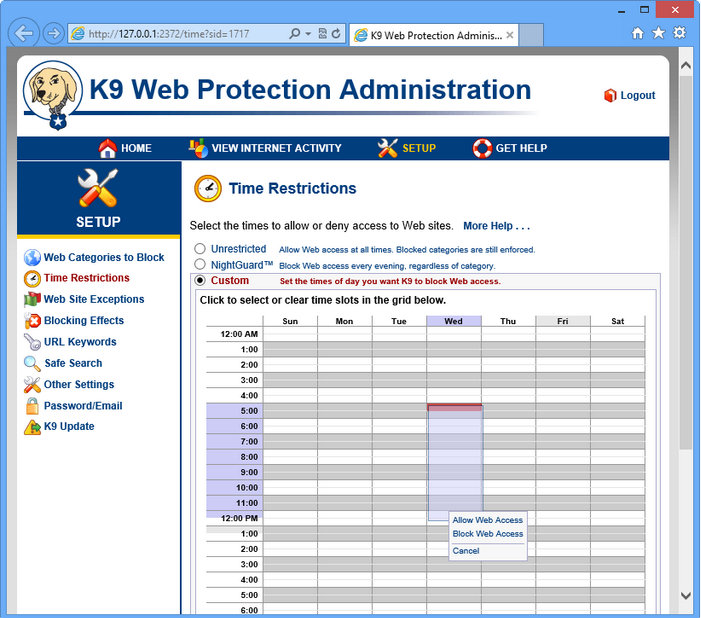The image size is (701, 618).
Task: Click the compatibility view icon
Action: [x=322, y=34]
